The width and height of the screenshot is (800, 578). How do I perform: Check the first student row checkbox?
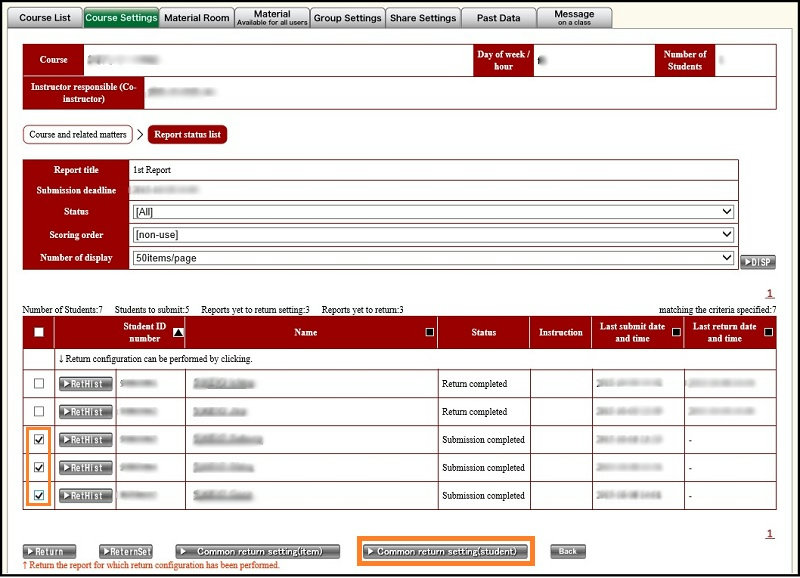(38, 384)
